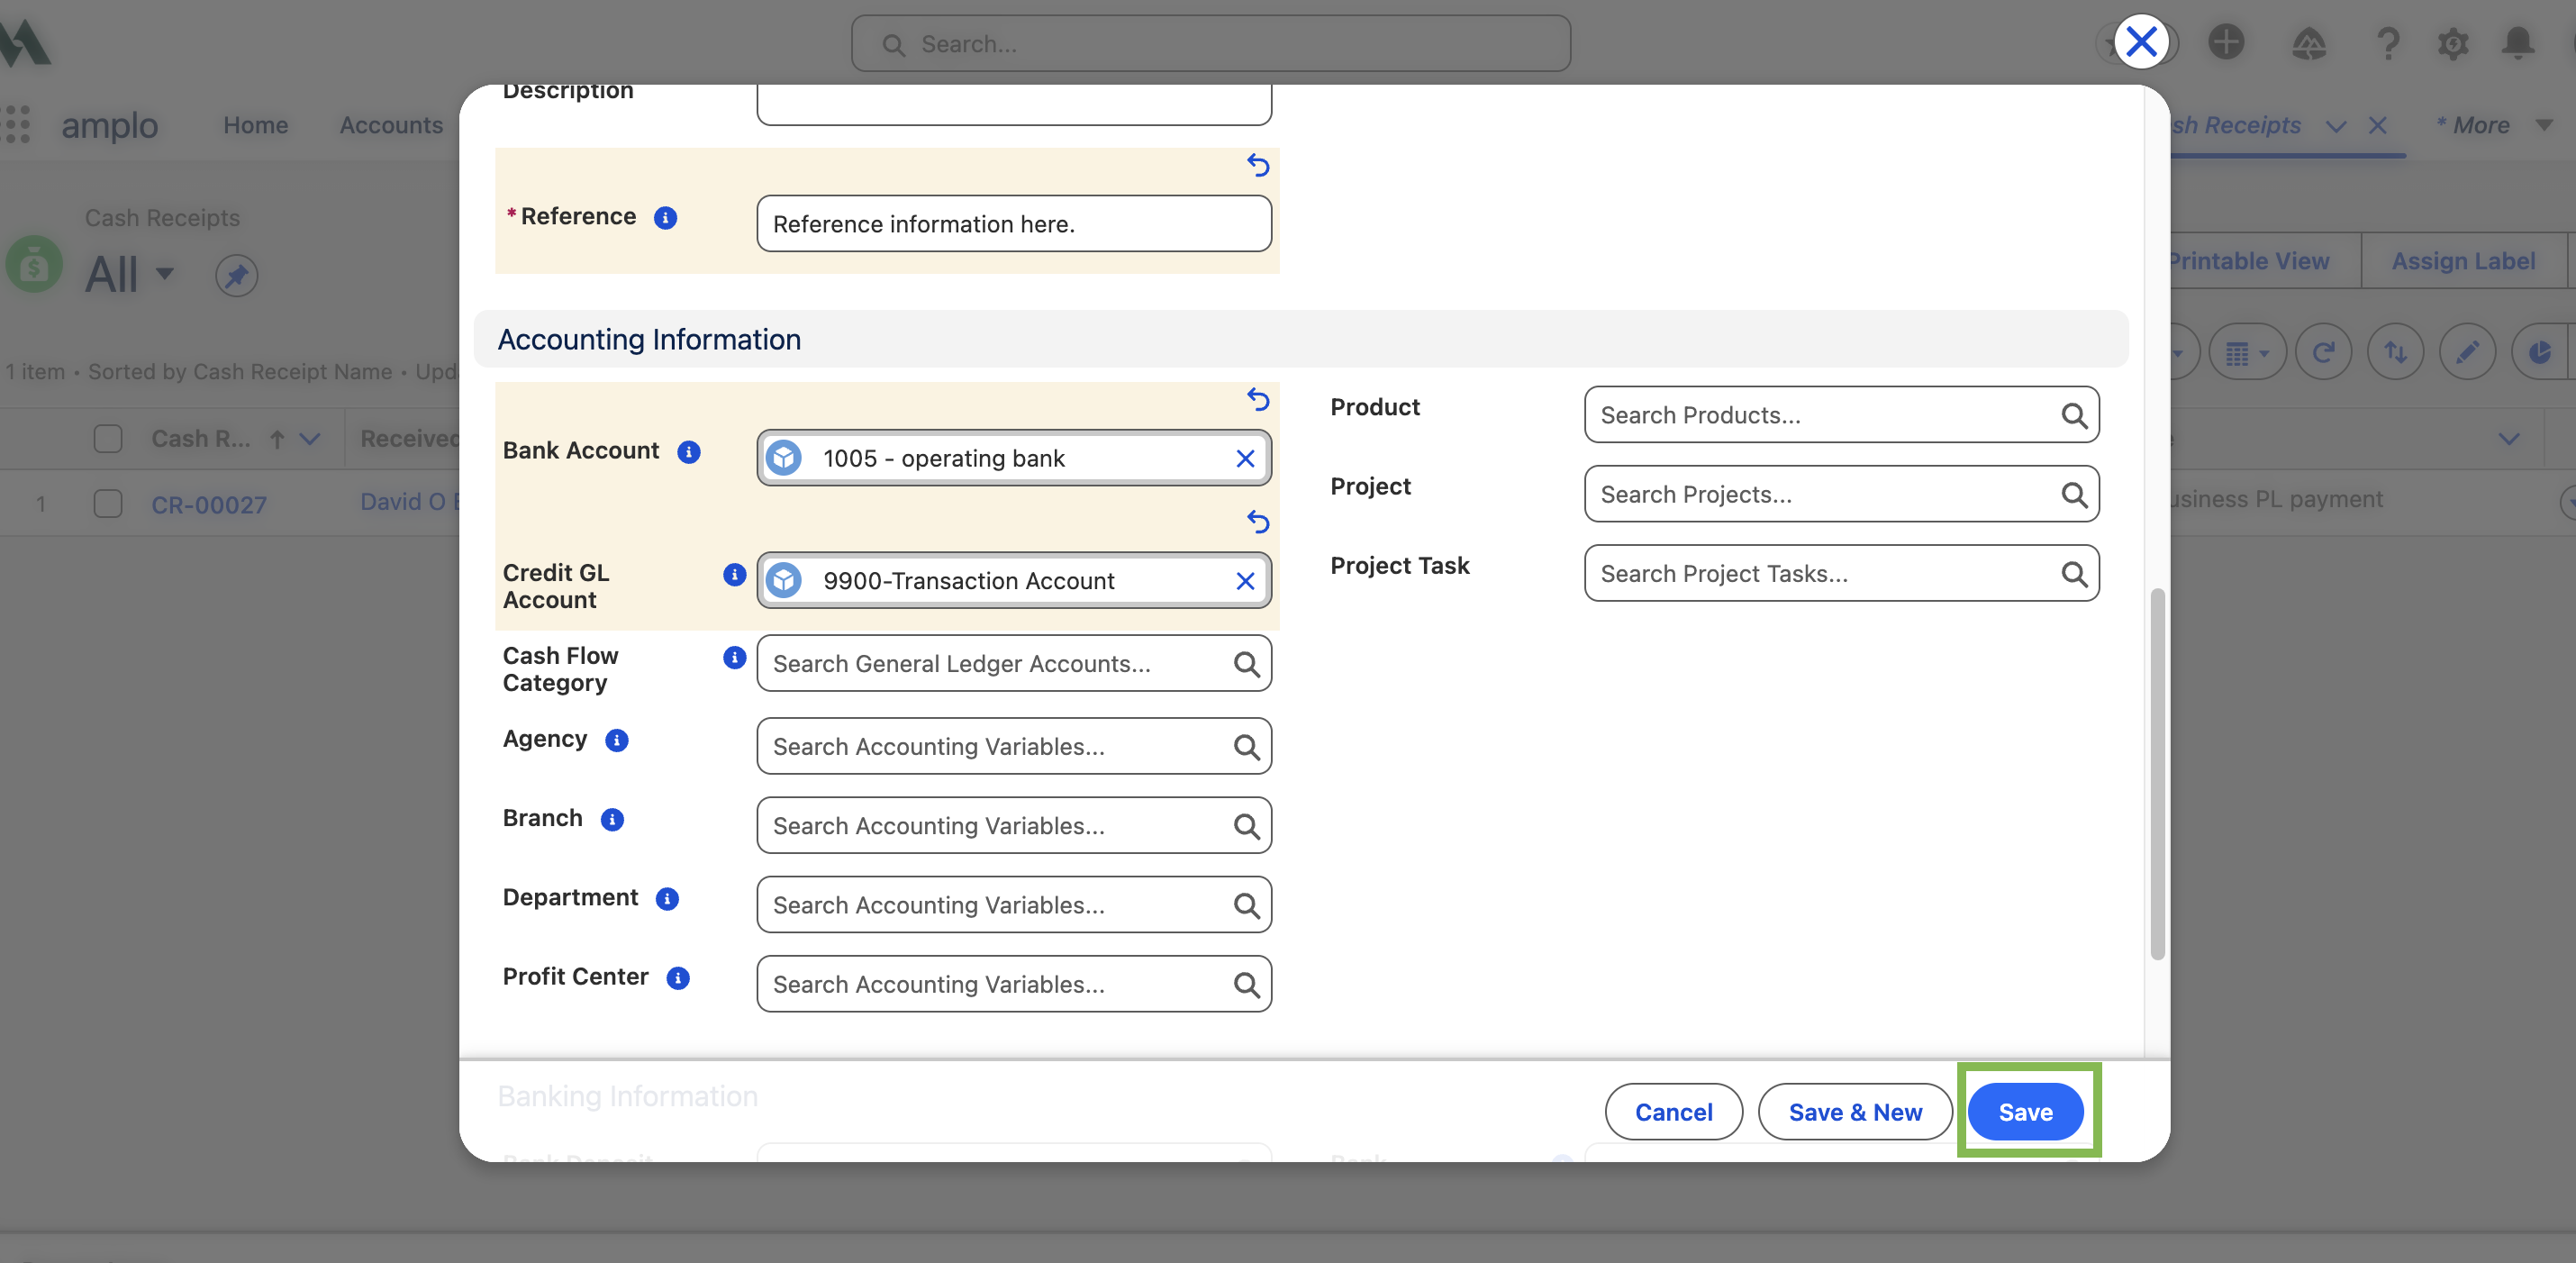Click the modal vertical scrollbar
The height and width of the screenshot is (1263, 2576).
(2157, 773)
